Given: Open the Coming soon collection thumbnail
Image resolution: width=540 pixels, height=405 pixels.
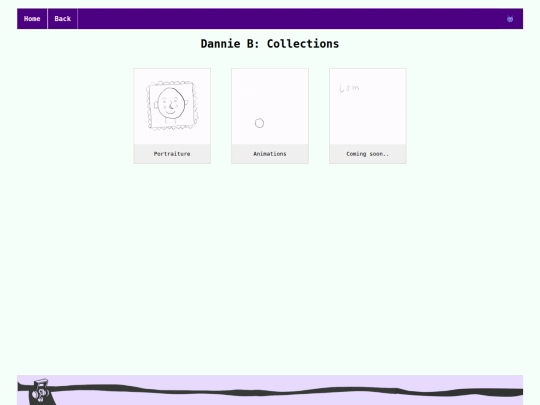Looking at the screenshot, I should [x=368, y=106].
